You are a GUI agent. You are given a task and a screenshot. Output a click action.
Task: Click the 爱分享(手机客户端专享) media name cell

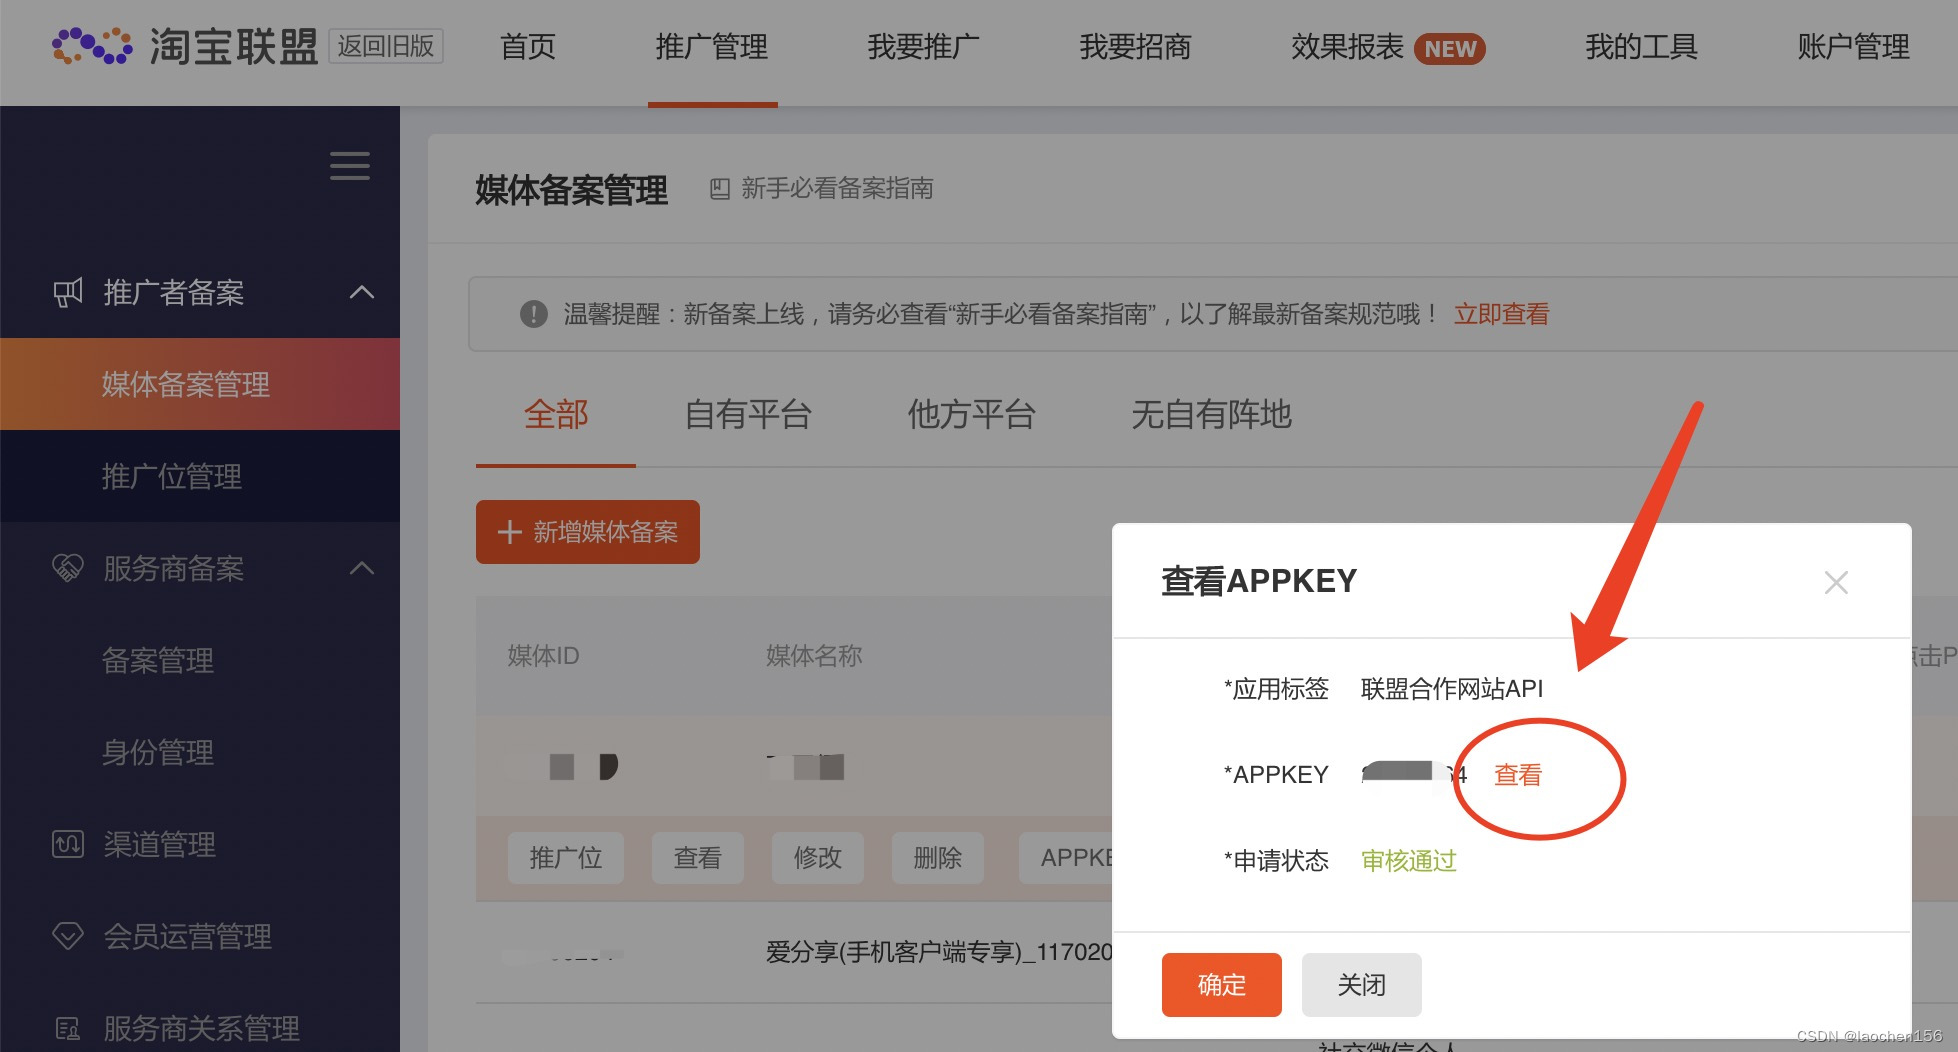[x=939, y=952]
